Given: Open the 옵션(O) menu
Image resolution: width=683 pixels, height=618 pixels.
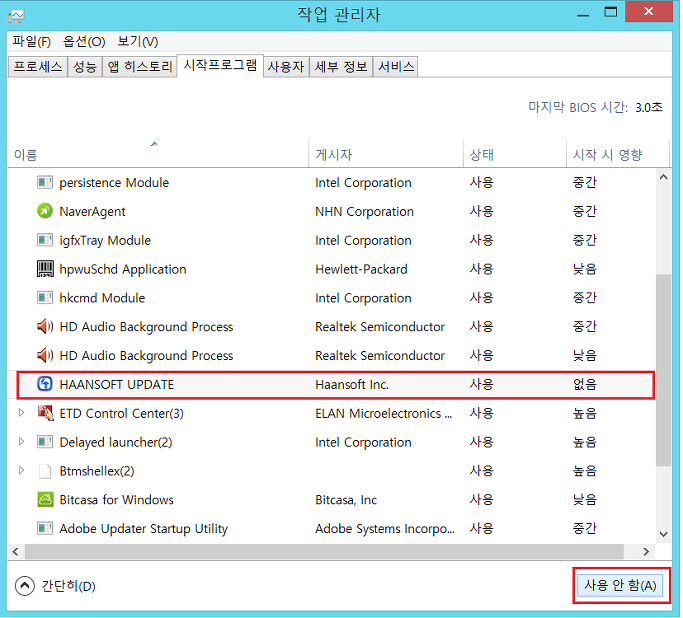Looking at the screenshot, I should point(84,42).
